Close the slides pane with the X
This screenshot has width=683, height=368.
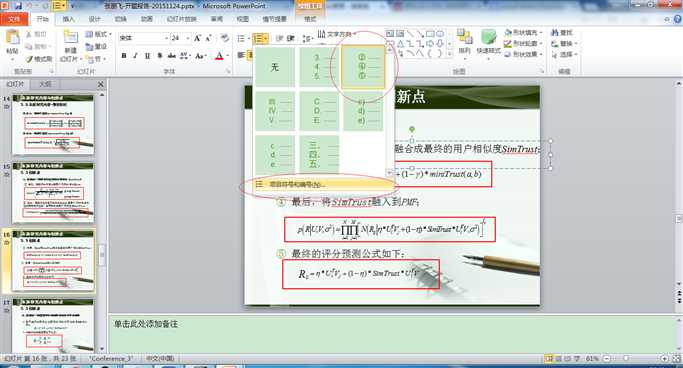(x=101, y=84)
